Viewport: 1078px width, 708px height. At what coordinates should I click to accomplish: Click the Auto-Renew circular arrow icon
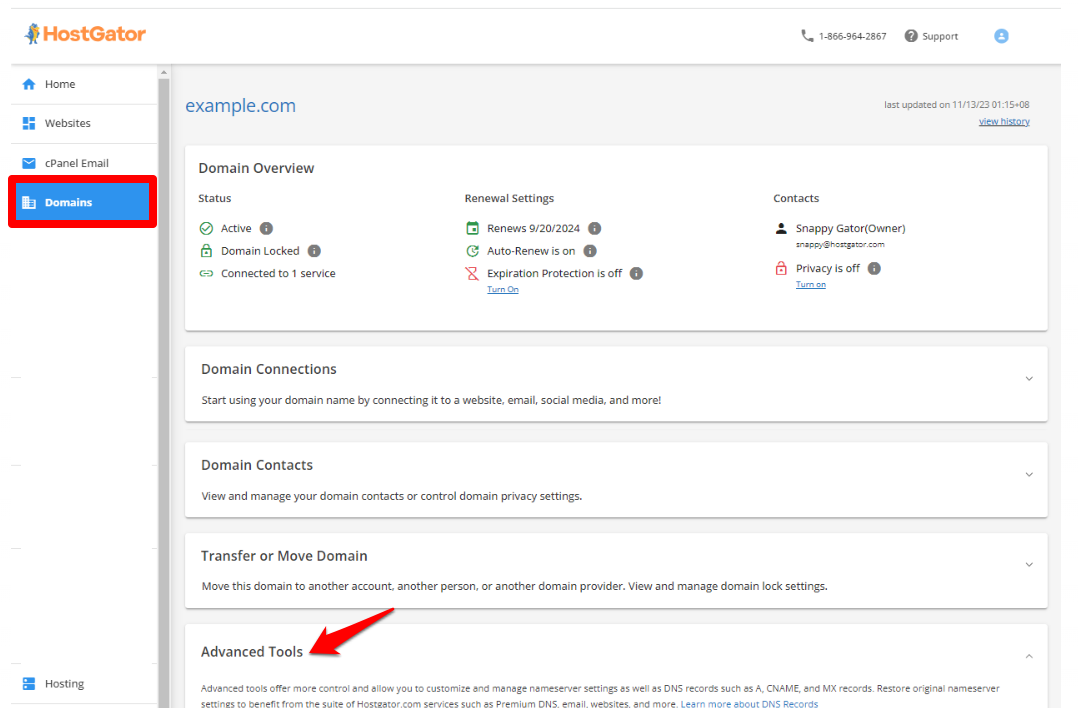point(472,251)
